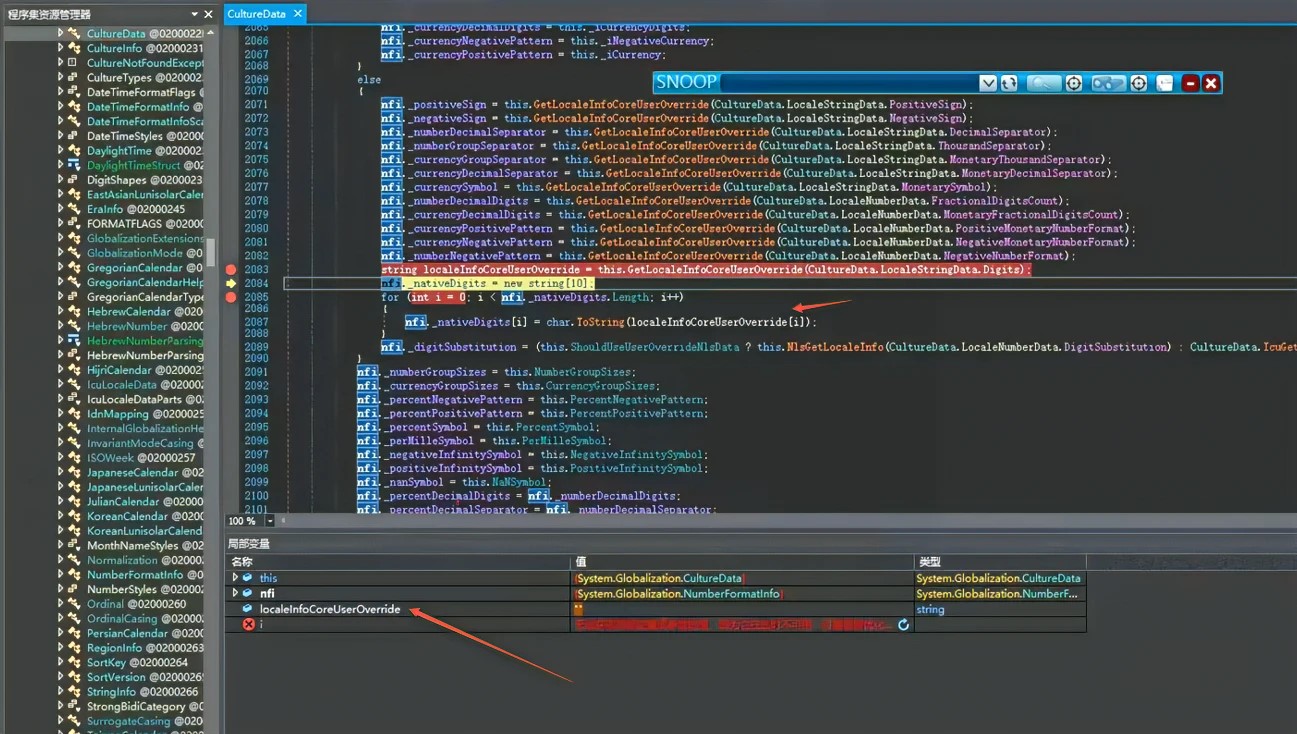Click the first crosshair target icon in SNOOP toolbar

(x=1073, y=83)
